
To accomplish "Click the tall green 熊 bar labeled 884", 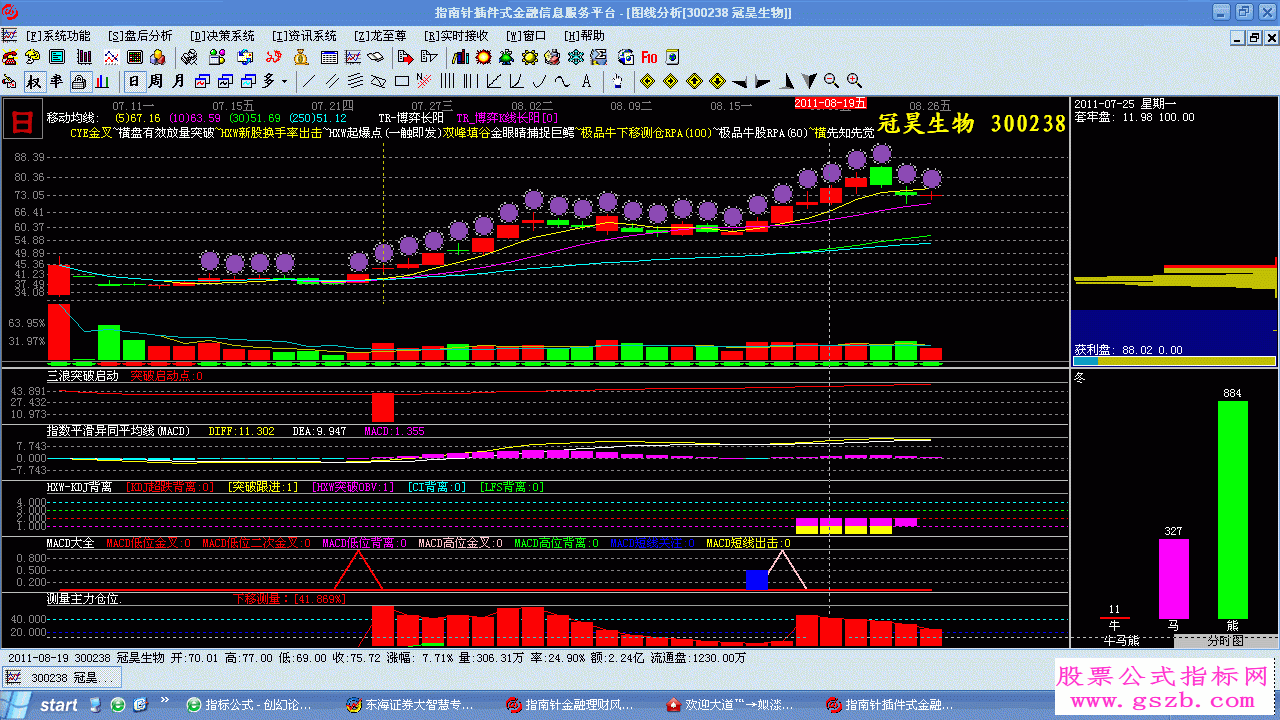I will click(x=1232, y=510).
